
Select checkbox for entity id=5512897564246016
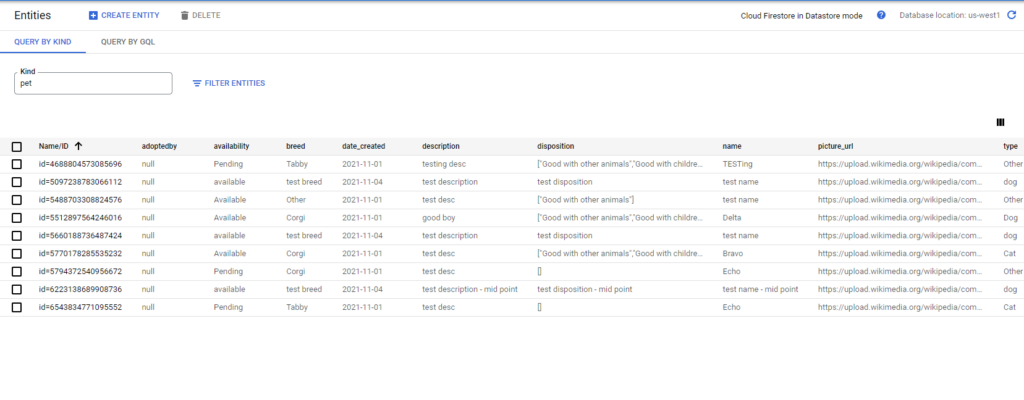tap(16, 217)
